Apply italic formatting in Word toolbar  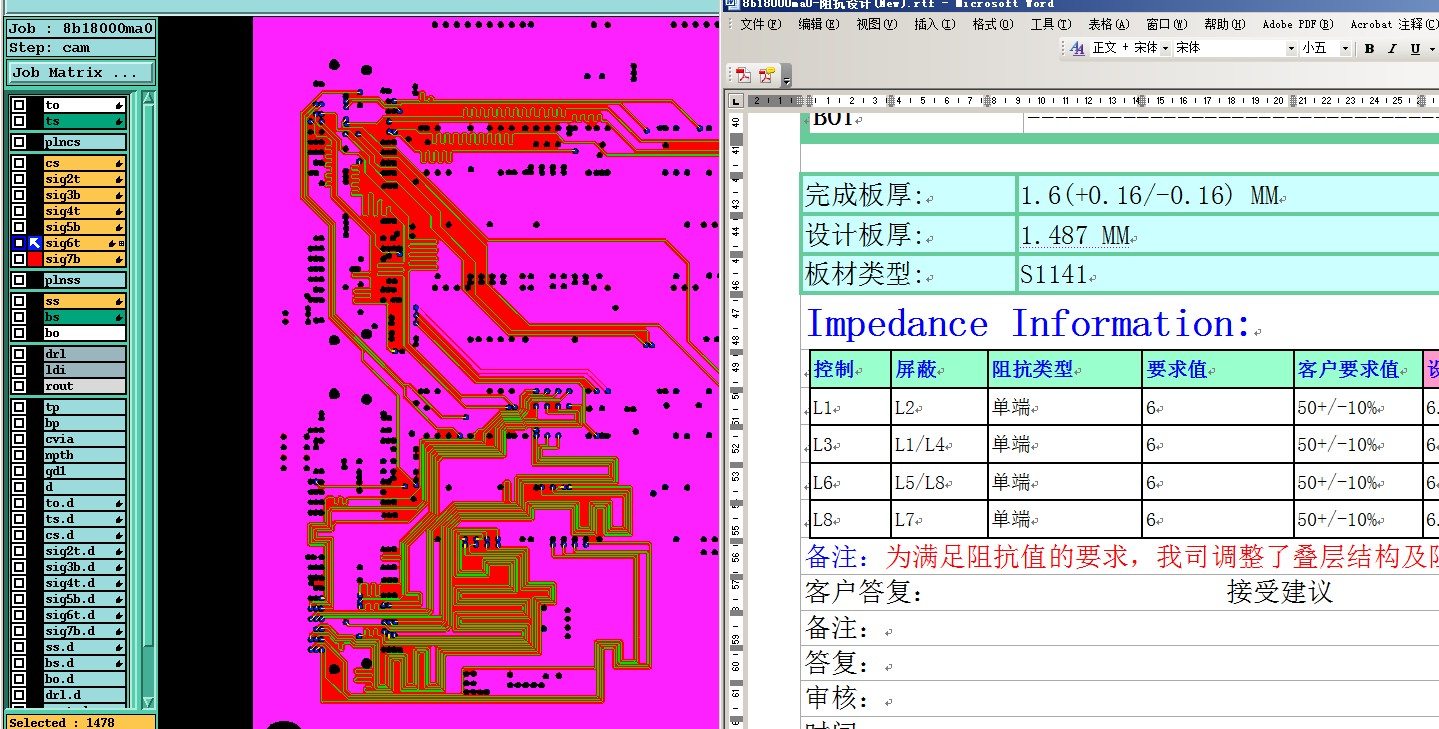tap(1392, 48)
